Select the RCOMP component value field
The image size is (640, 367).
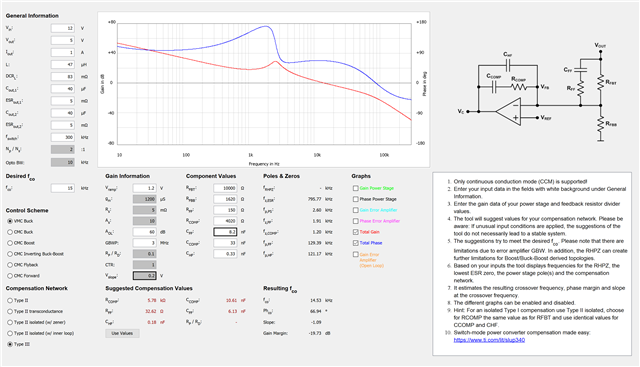point(225,221)
